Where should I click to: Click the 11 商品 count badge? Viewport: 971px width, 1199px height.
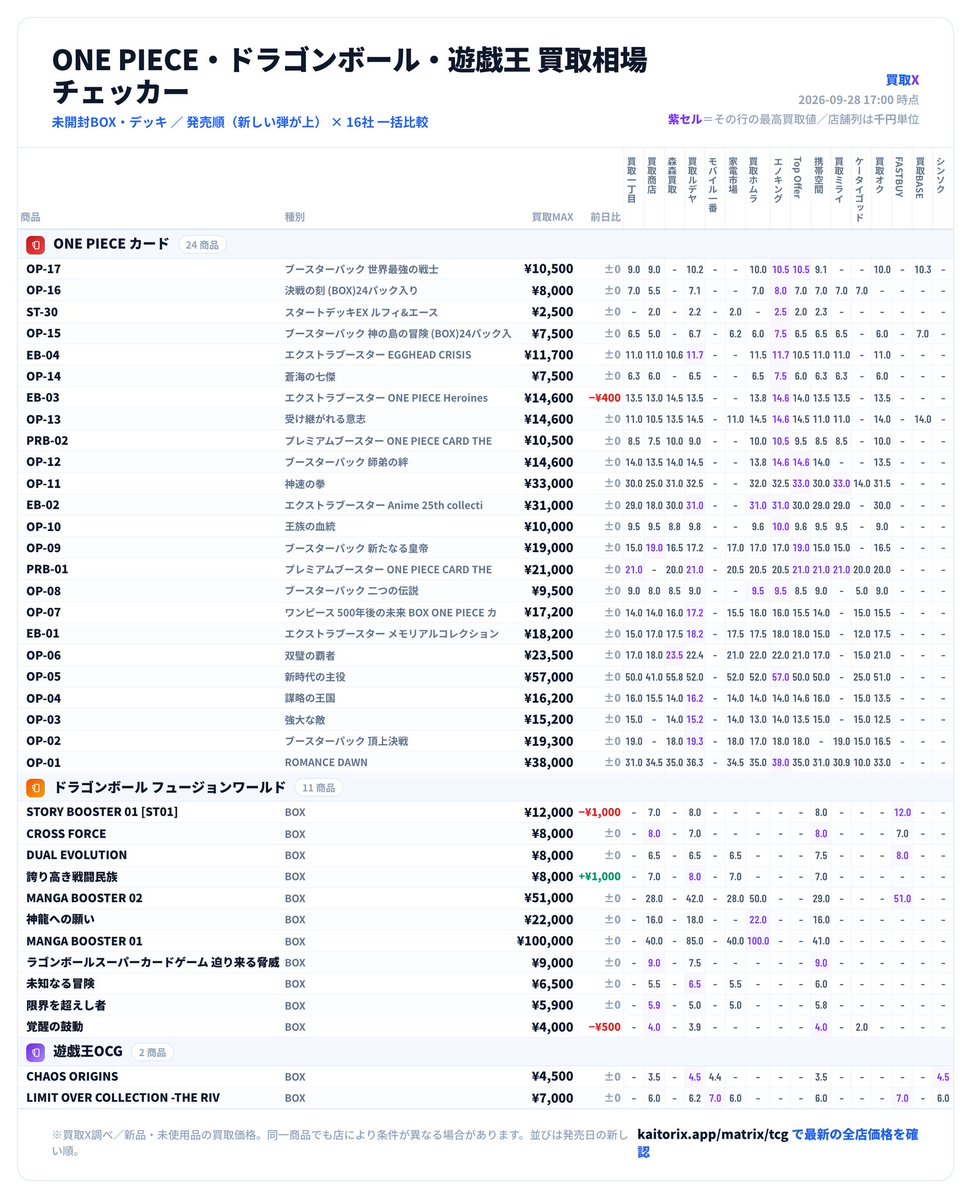click(x=318, y=788)
